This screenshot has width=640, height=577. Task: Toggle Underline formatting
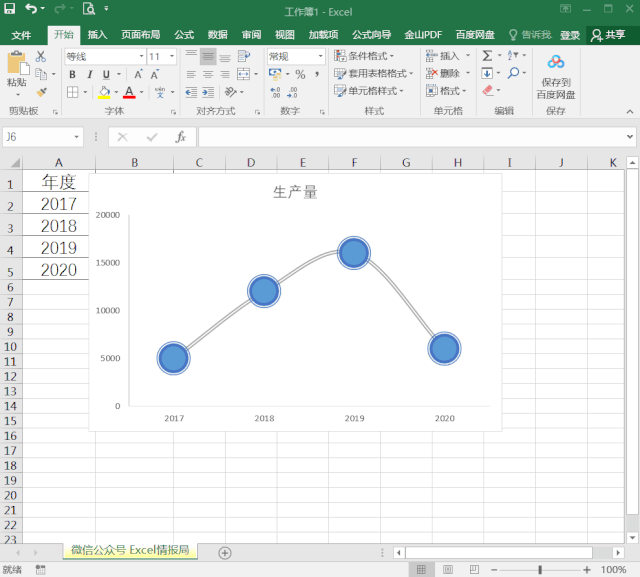point(106,74)
